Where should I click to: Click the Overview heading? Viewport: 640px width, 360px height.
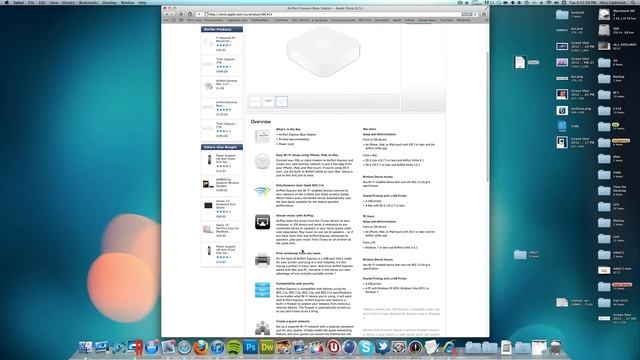click(260, 122)
